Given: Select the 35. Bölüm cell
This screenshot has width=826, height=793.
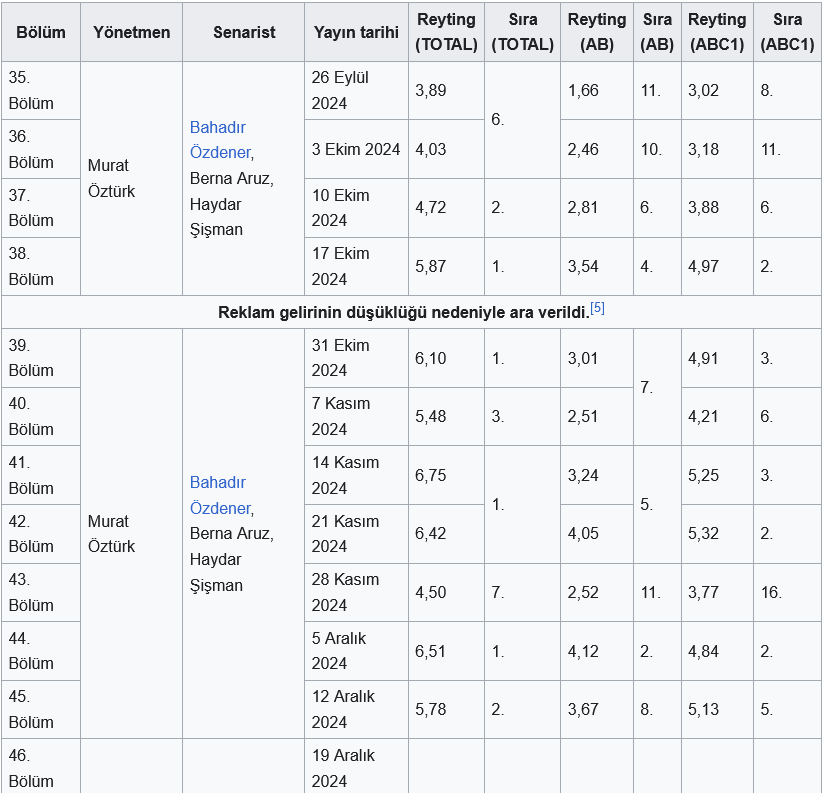Looking at the screenshot, I should point(41,91).
